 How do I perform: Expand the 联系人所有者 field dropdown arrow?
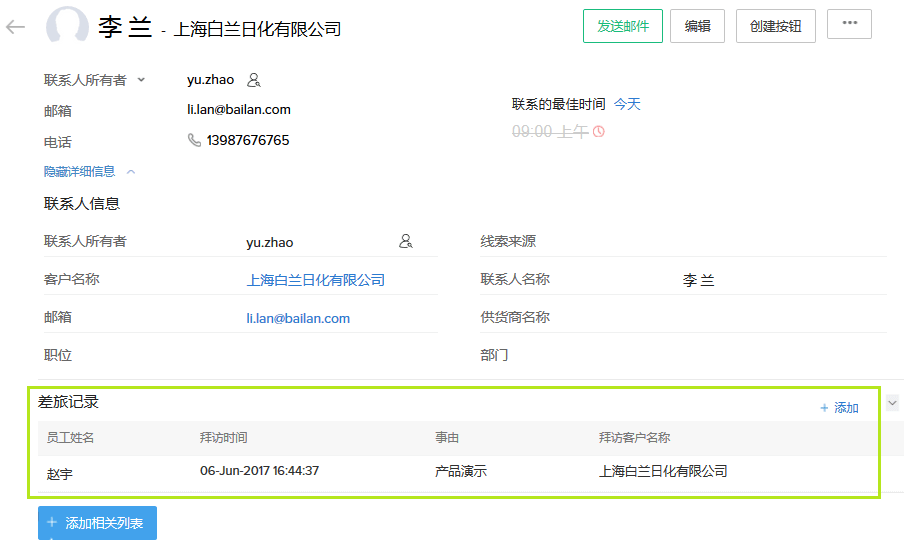click(x=141, y=80)
